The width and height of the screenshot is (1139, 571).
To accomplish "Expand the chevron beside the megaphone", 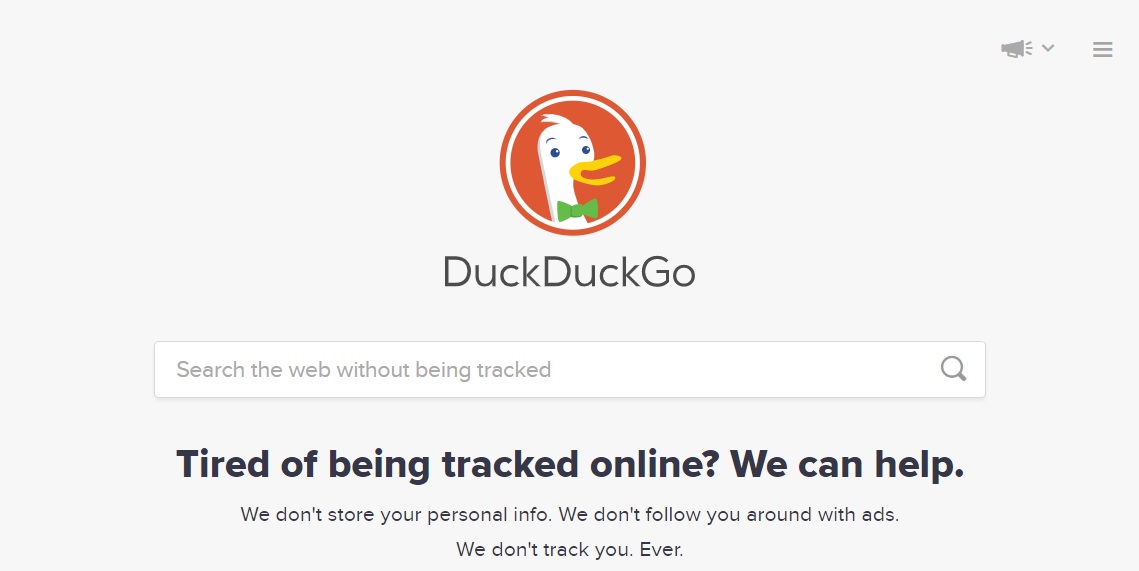I will coord(1047,48).
